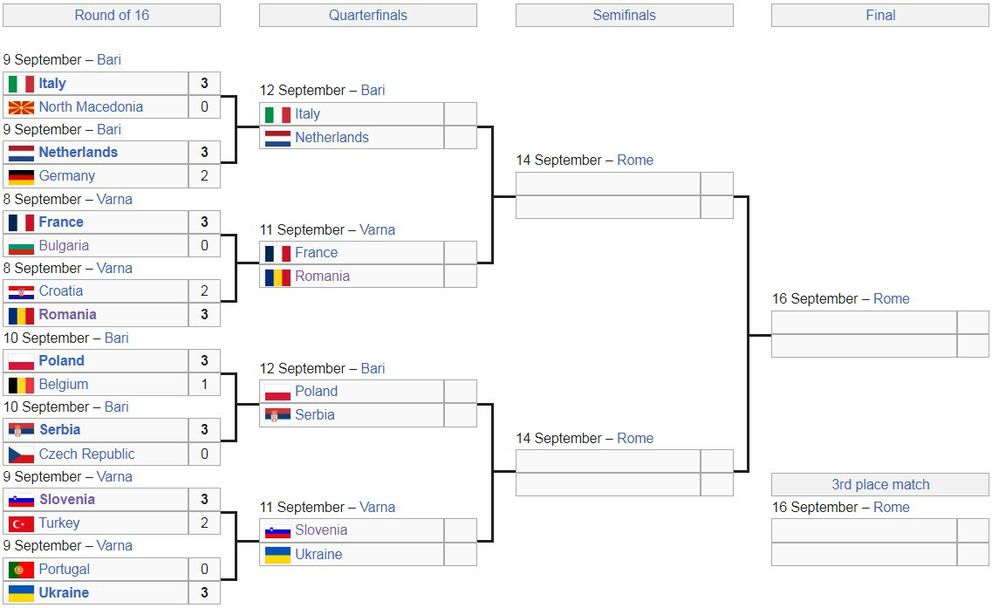Open the Germany team link
Viewport: 992px width, 608px height.
[x=67, y=176]
